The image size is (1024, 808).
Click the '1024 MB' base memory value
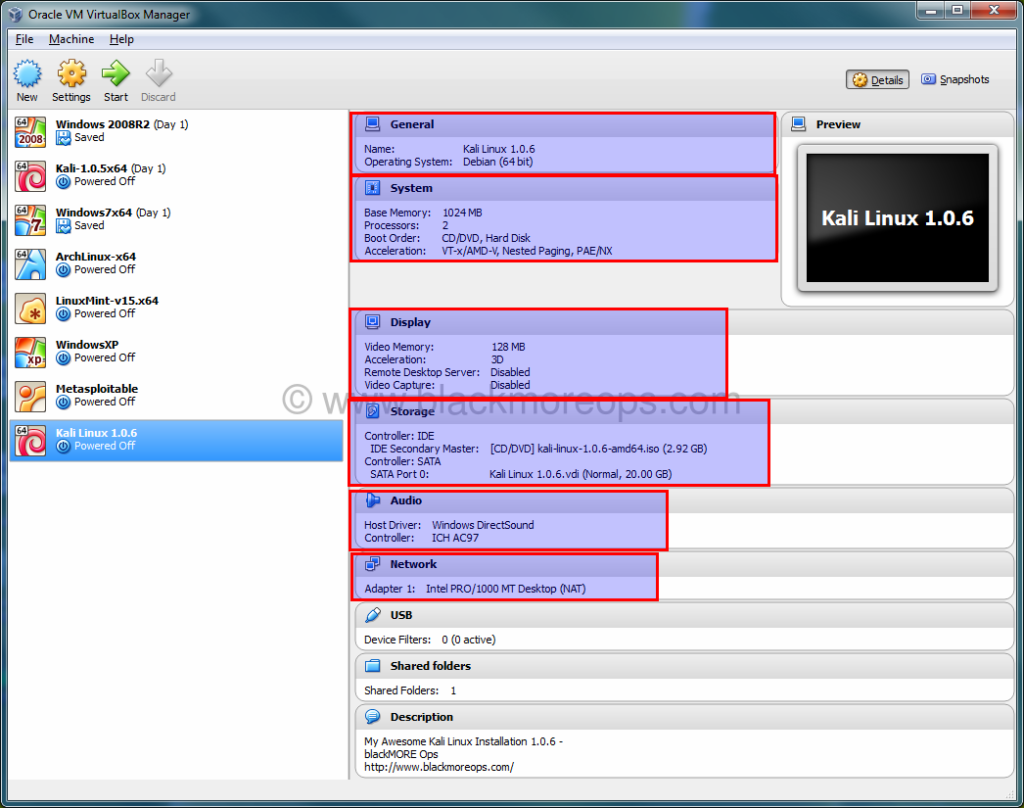[x=462, y=213]
